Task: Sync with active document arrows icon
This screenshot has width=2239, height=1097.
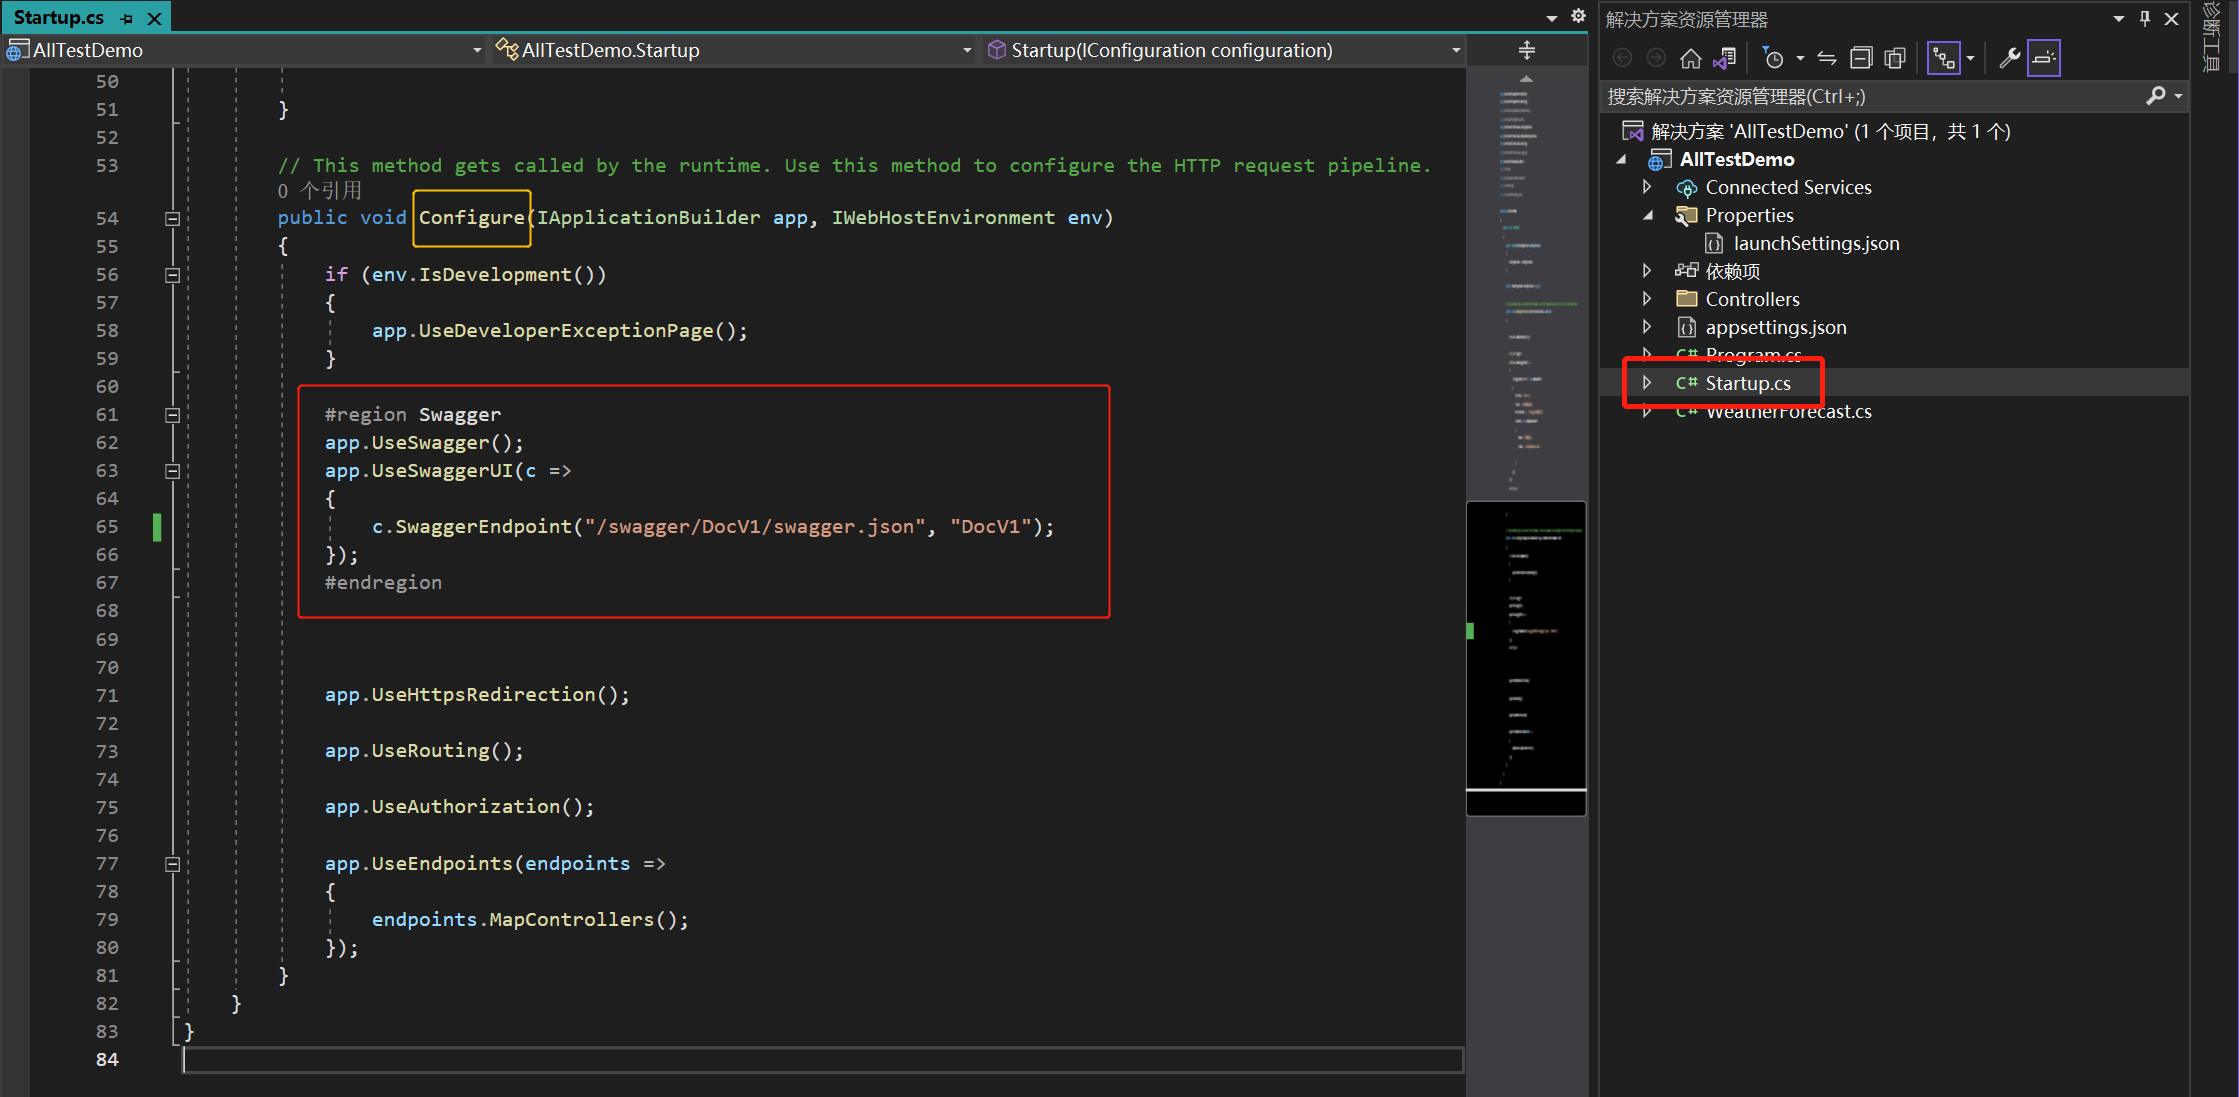Action: pyautogui.click(x=1827, y=59)
